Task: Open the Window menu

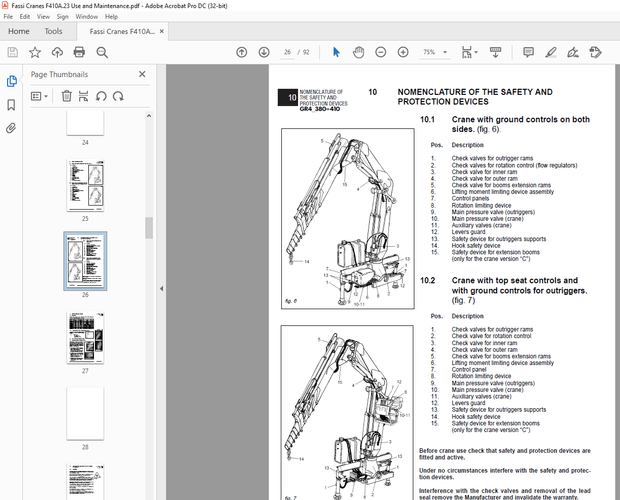Action: (x=87, y=17)
